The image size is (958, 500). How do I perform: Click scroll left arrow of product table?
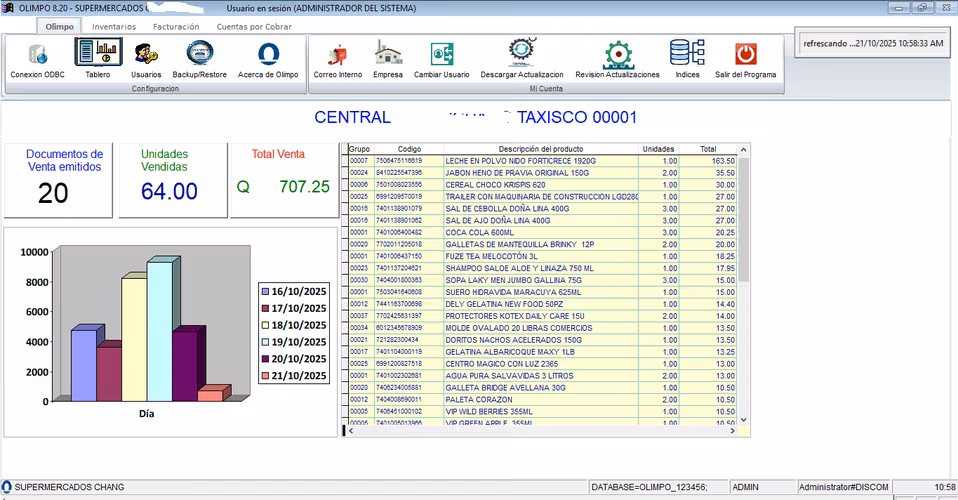(351, 431)
